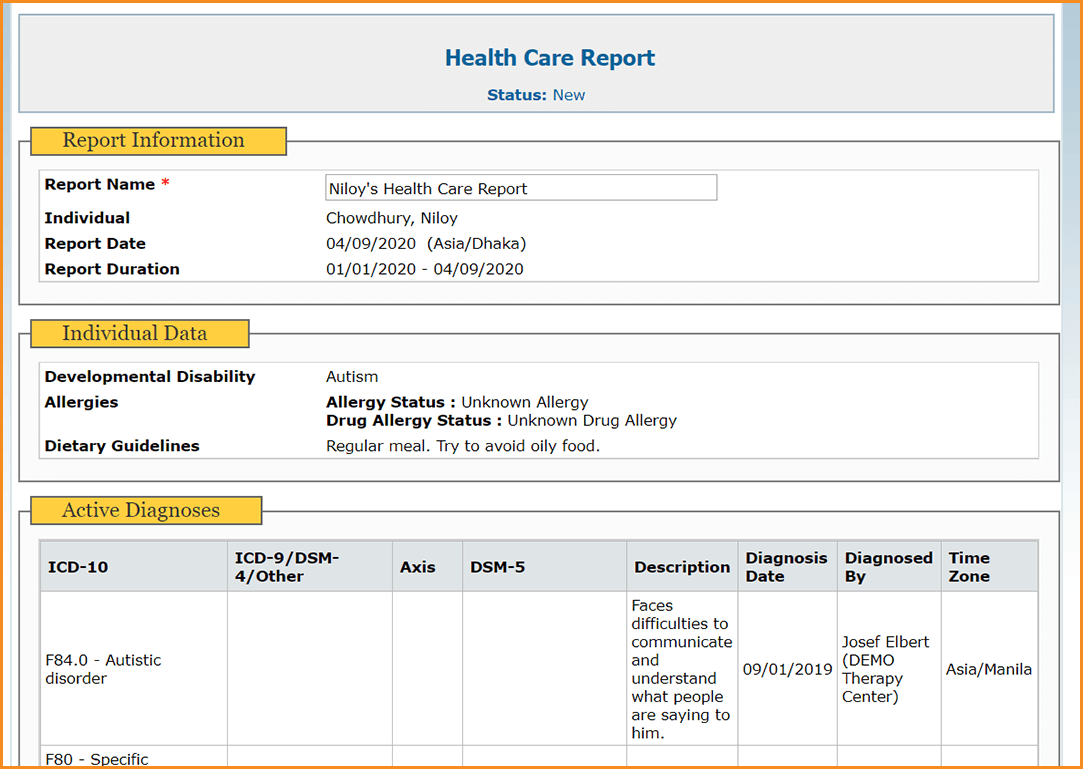This screenshot has height=769, width=1083.
Task: Click the Dietary Guidelines label
Action: 122,446
